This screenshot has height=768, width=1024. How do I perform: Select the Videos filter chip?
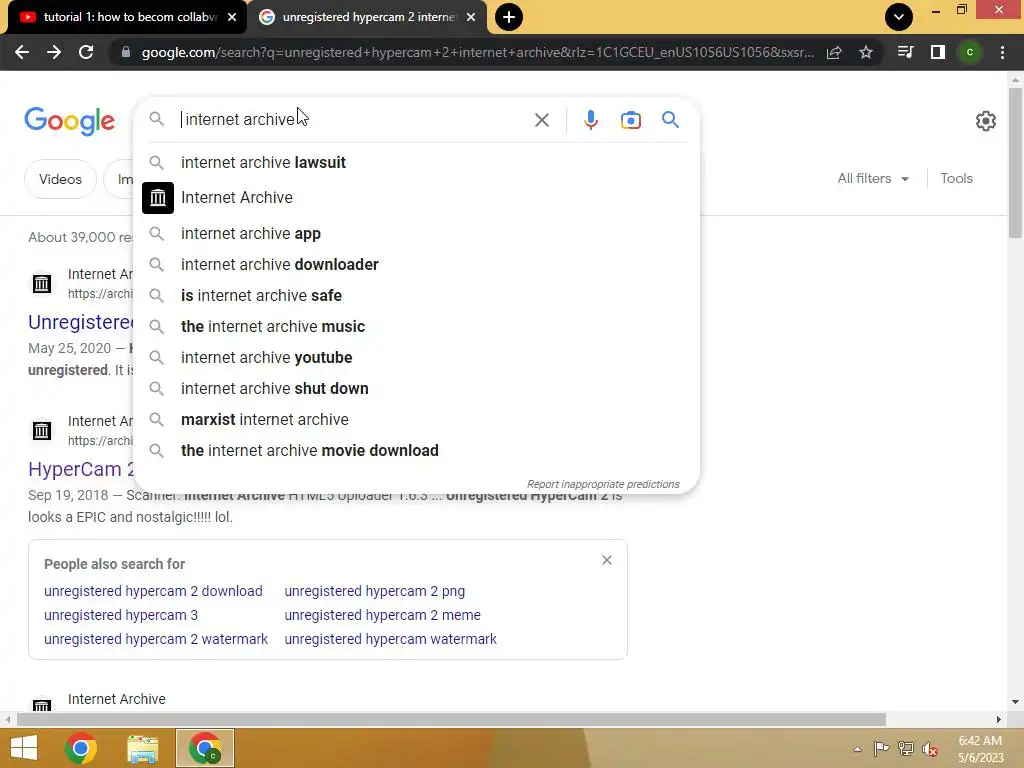[60, 179]
